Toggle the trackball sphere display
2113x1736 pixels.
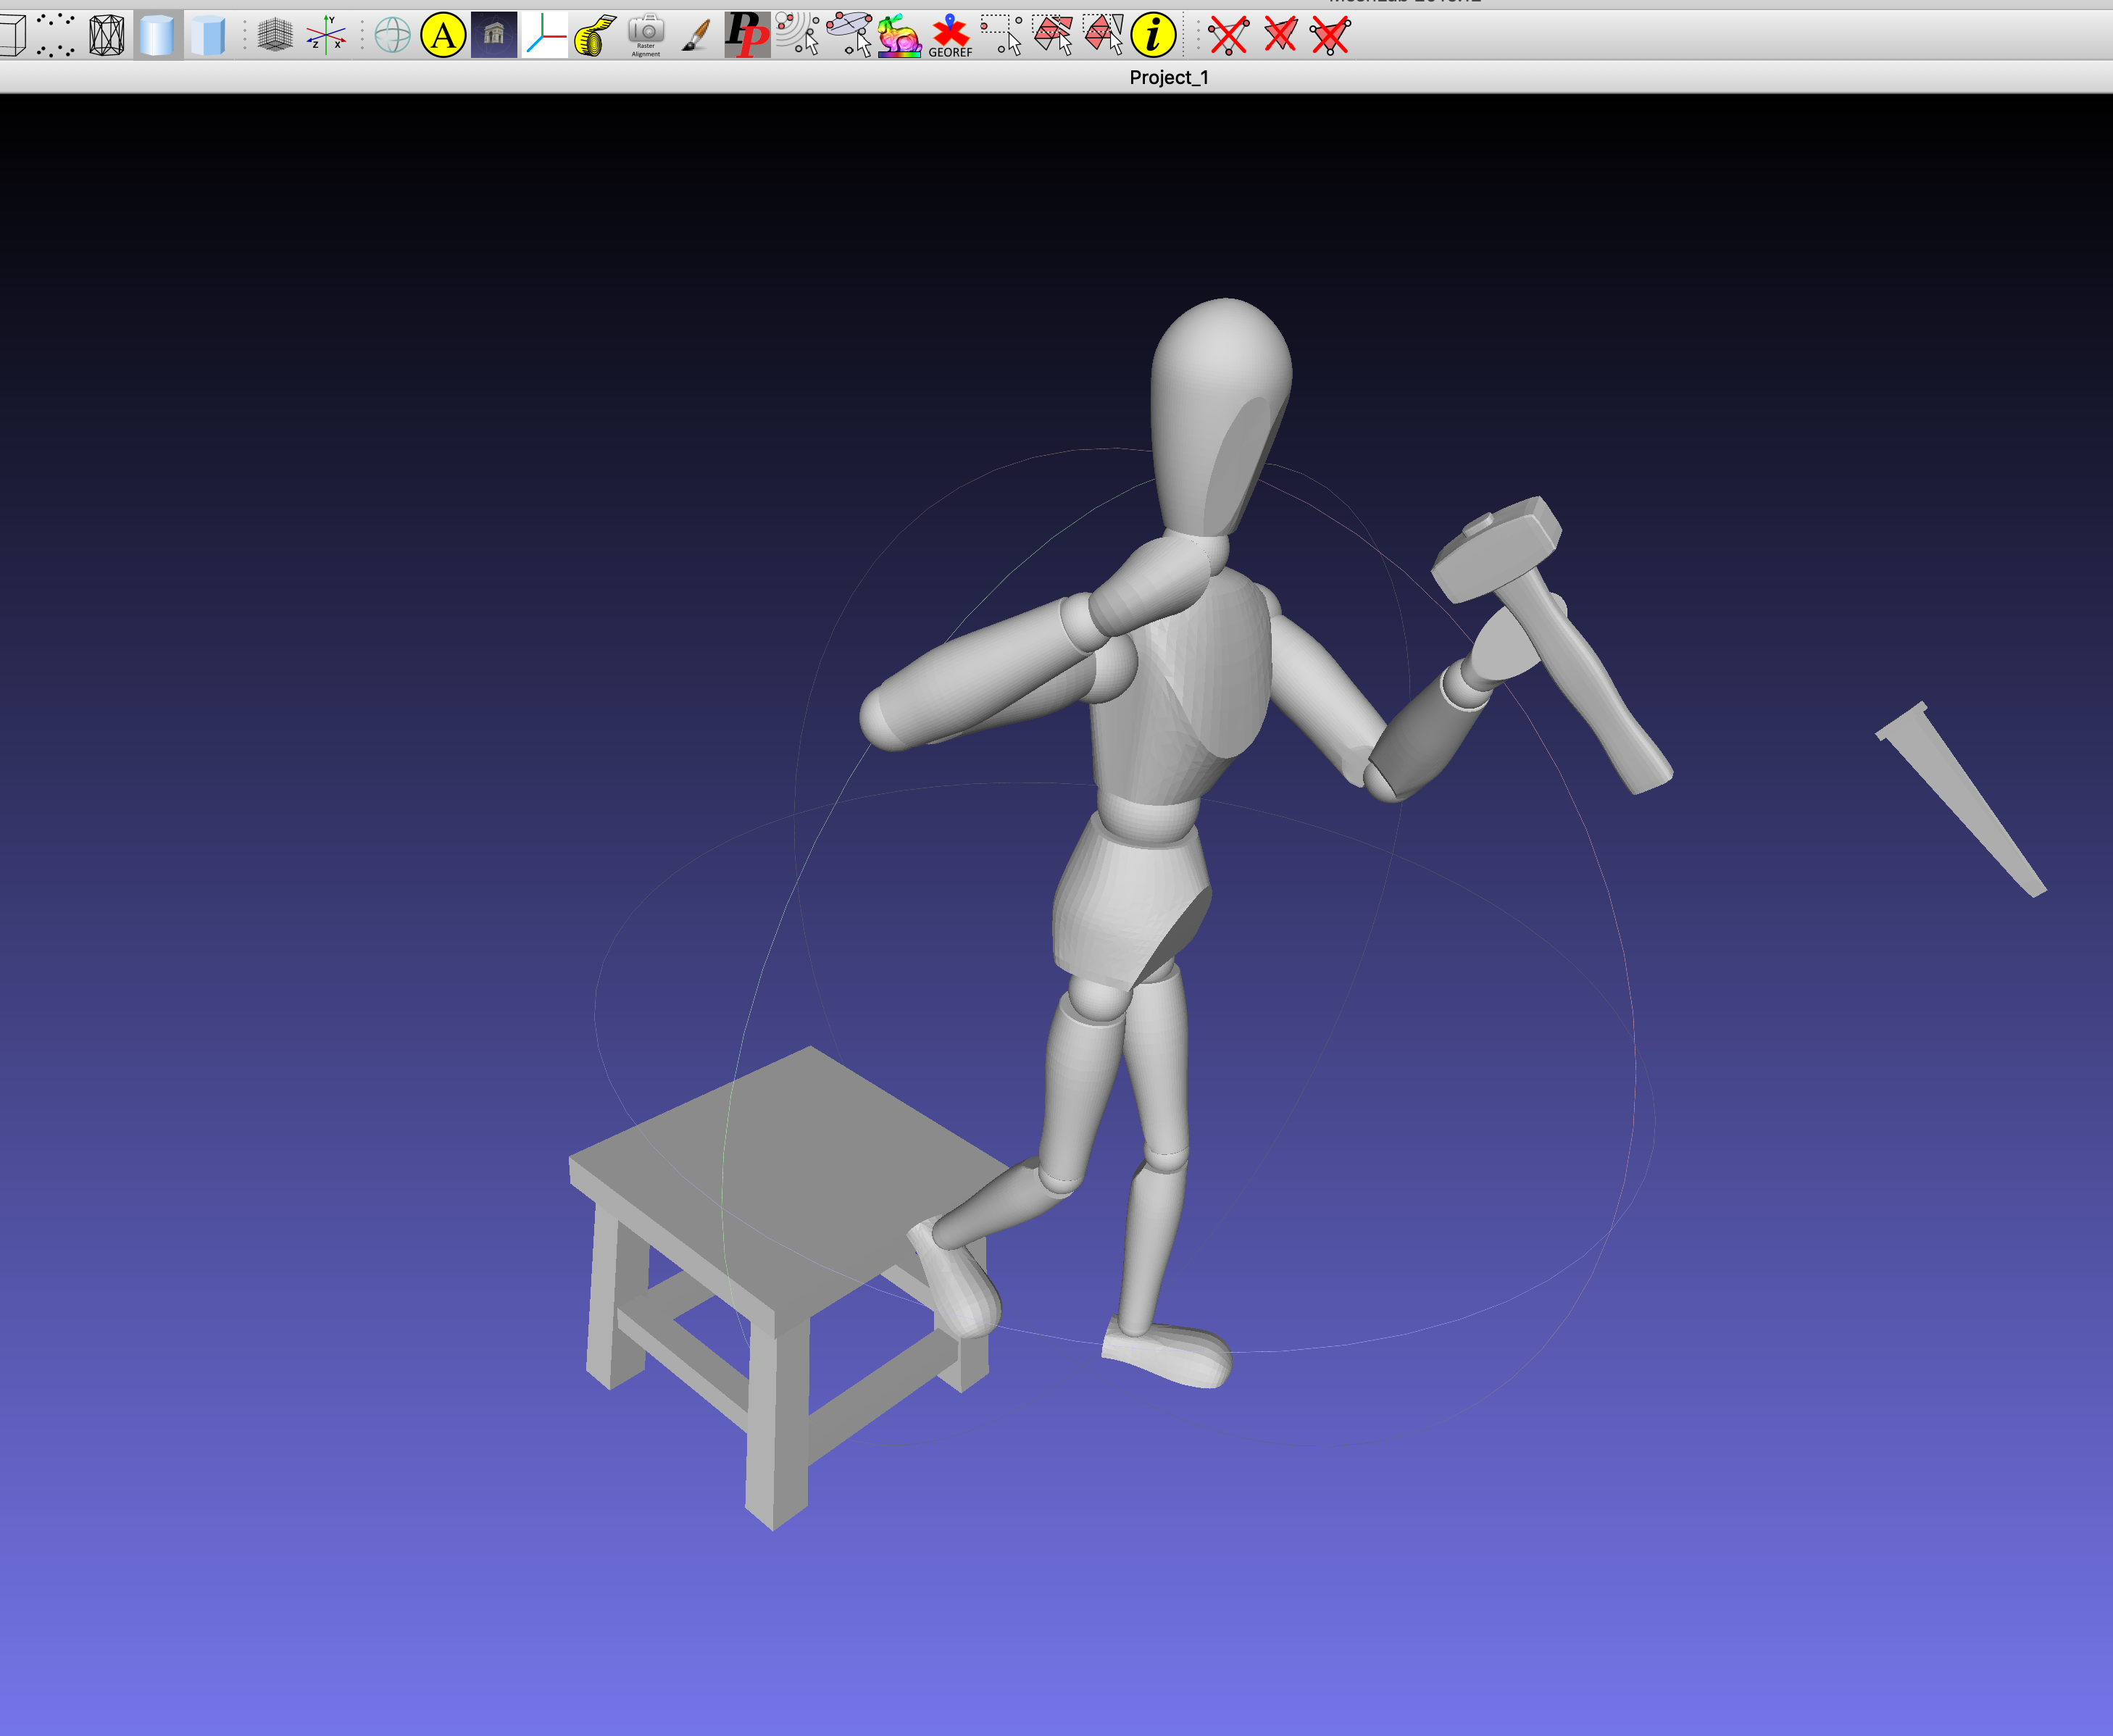(392, 35)
